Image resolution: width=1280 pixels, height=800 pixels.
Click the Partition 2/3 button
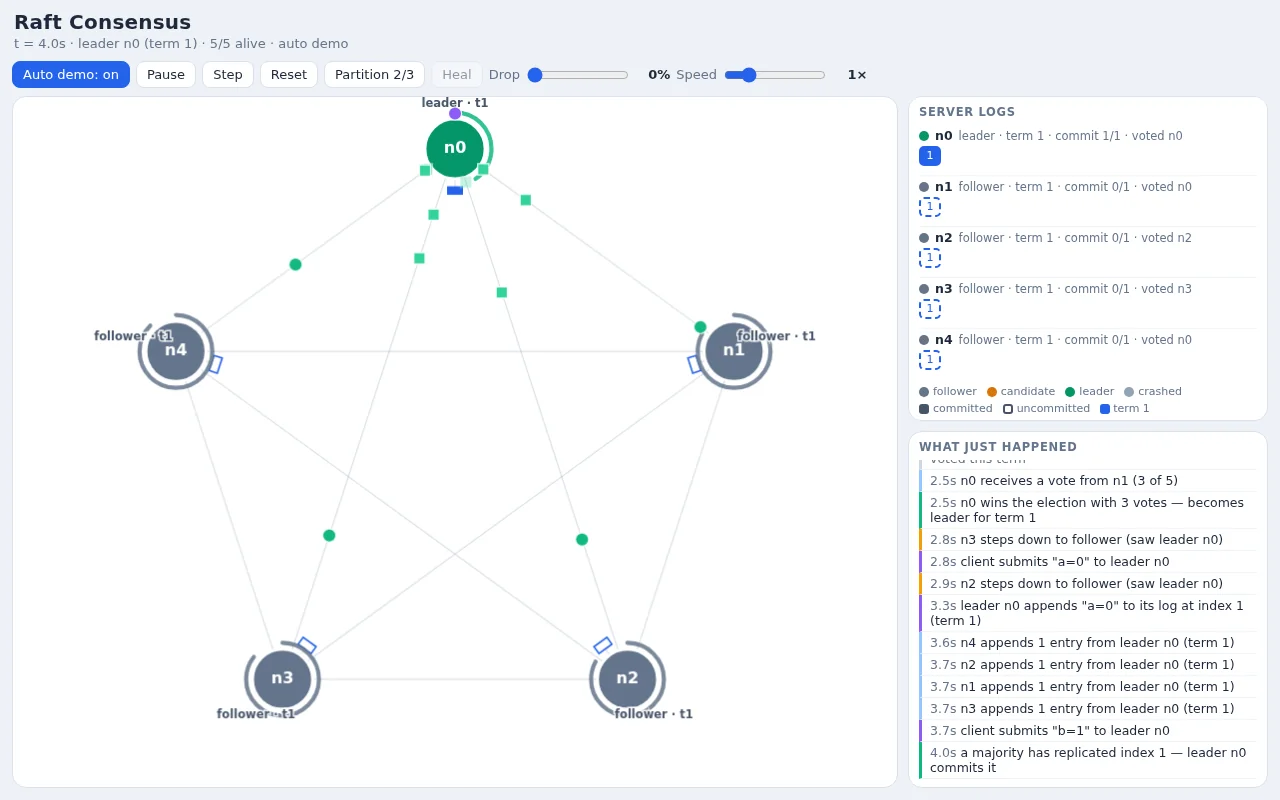(x=374, y=75)
